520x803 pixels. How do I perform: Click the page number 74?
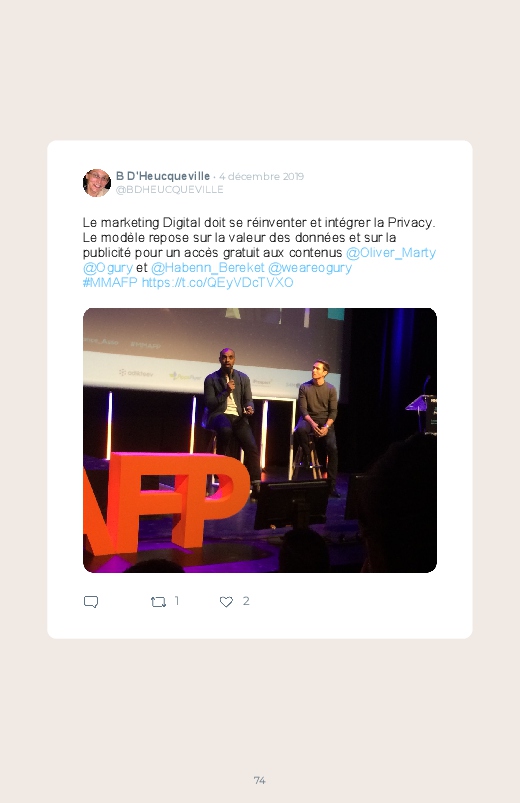(x=260, y=780)
